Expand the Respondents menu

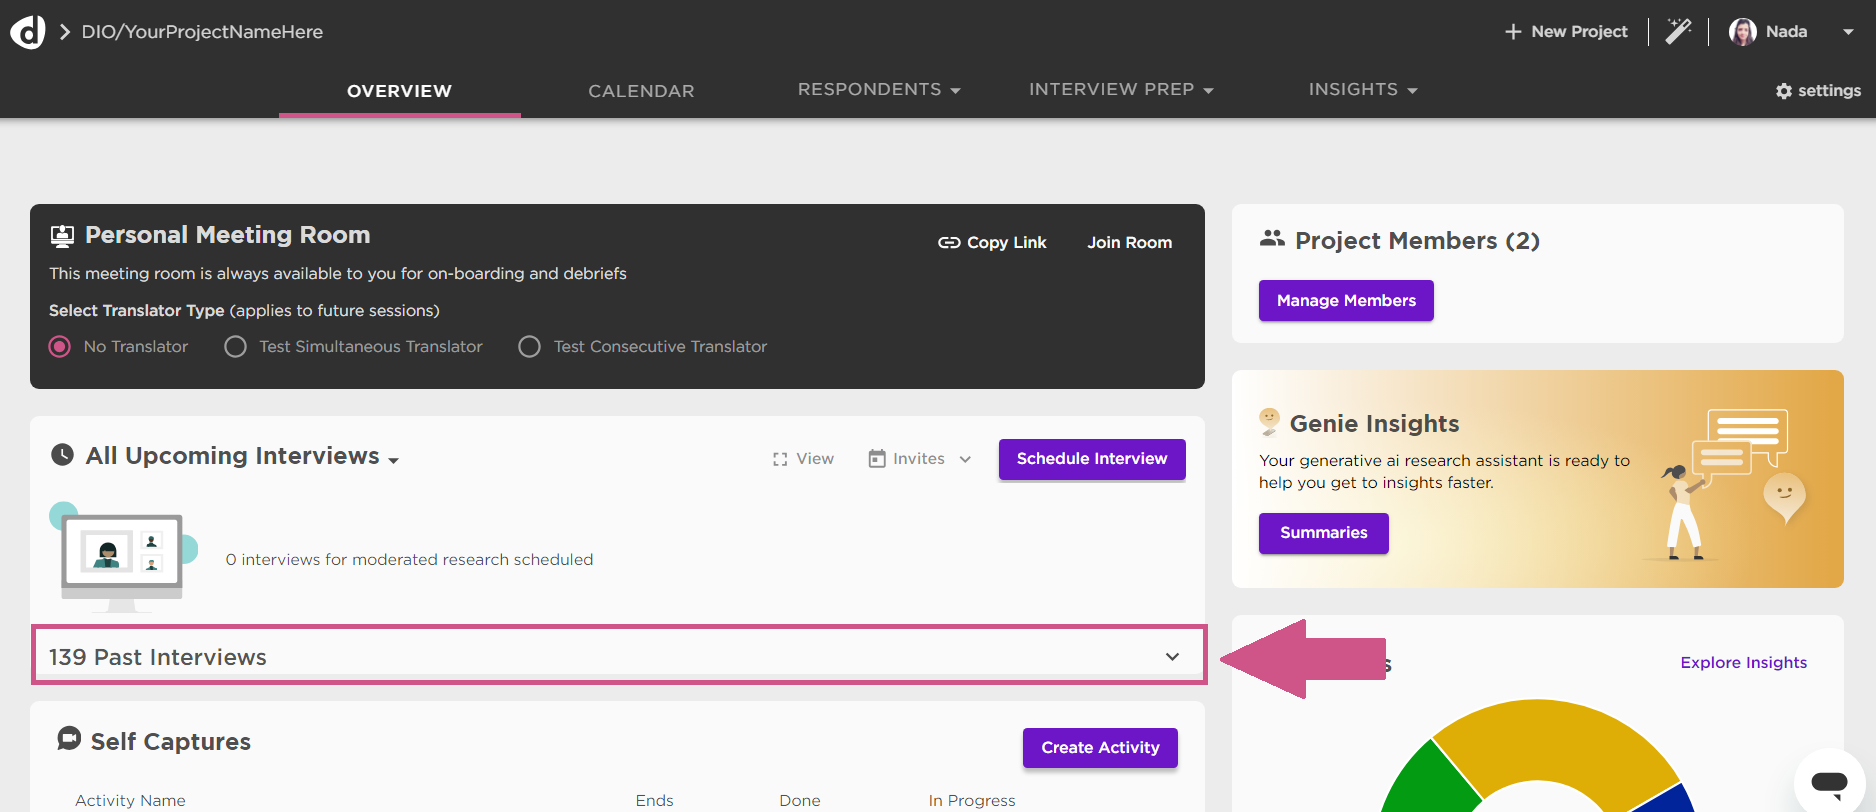pos(879,90)
